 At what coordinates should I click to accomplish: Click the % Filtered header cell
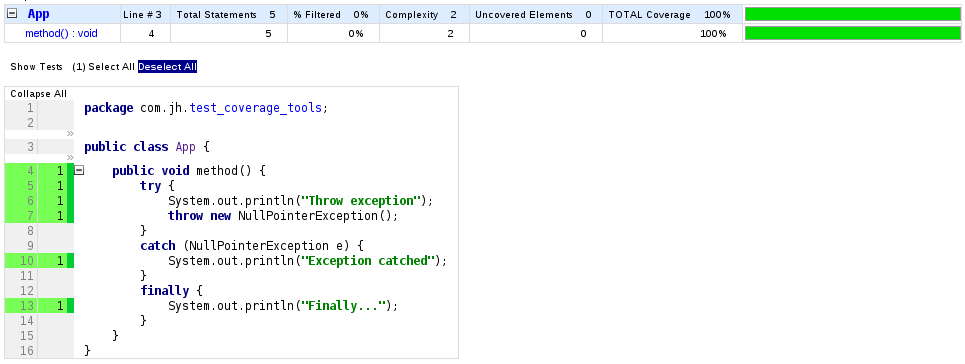click(333, 14)
